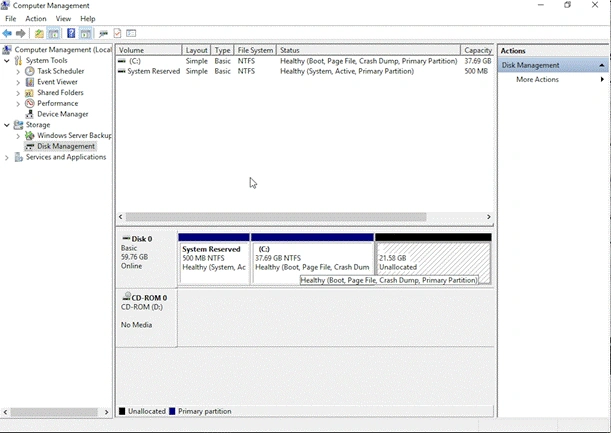
Task: Click the (C:) volume icon in list
Action: [122, 61]
